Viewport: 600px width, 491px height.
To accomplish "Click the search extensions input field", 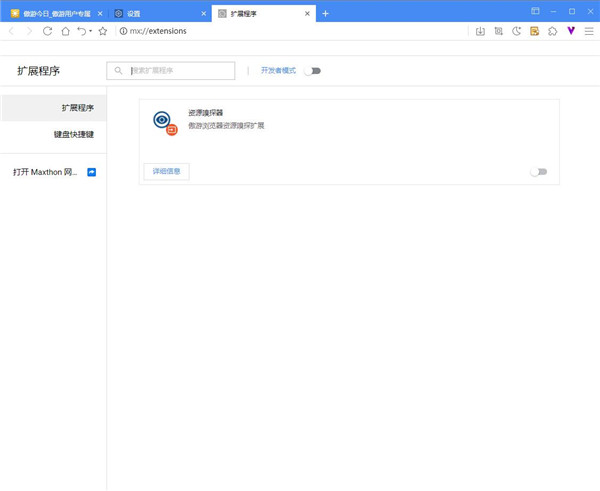I will [171, 71].
